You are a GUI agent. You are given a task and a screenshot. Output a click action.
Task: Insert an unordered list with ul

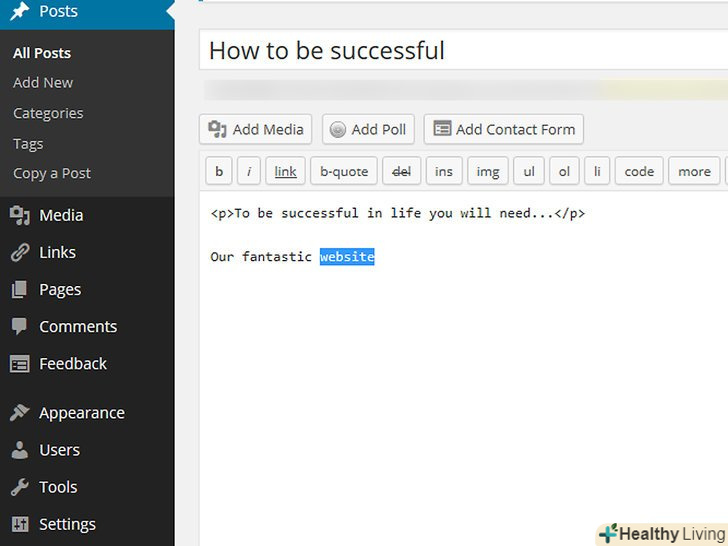tap(529, 171)
